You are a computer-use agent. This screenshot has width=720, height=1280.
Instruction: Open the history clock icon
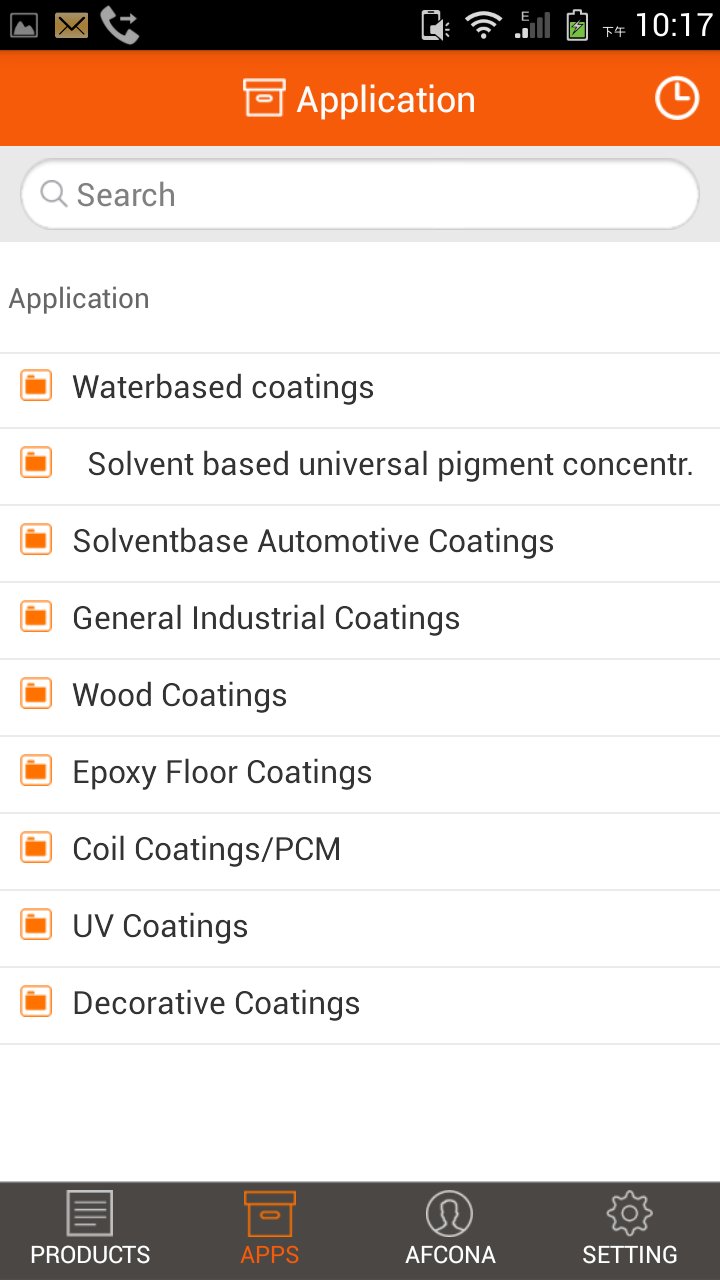pos(677,99)
